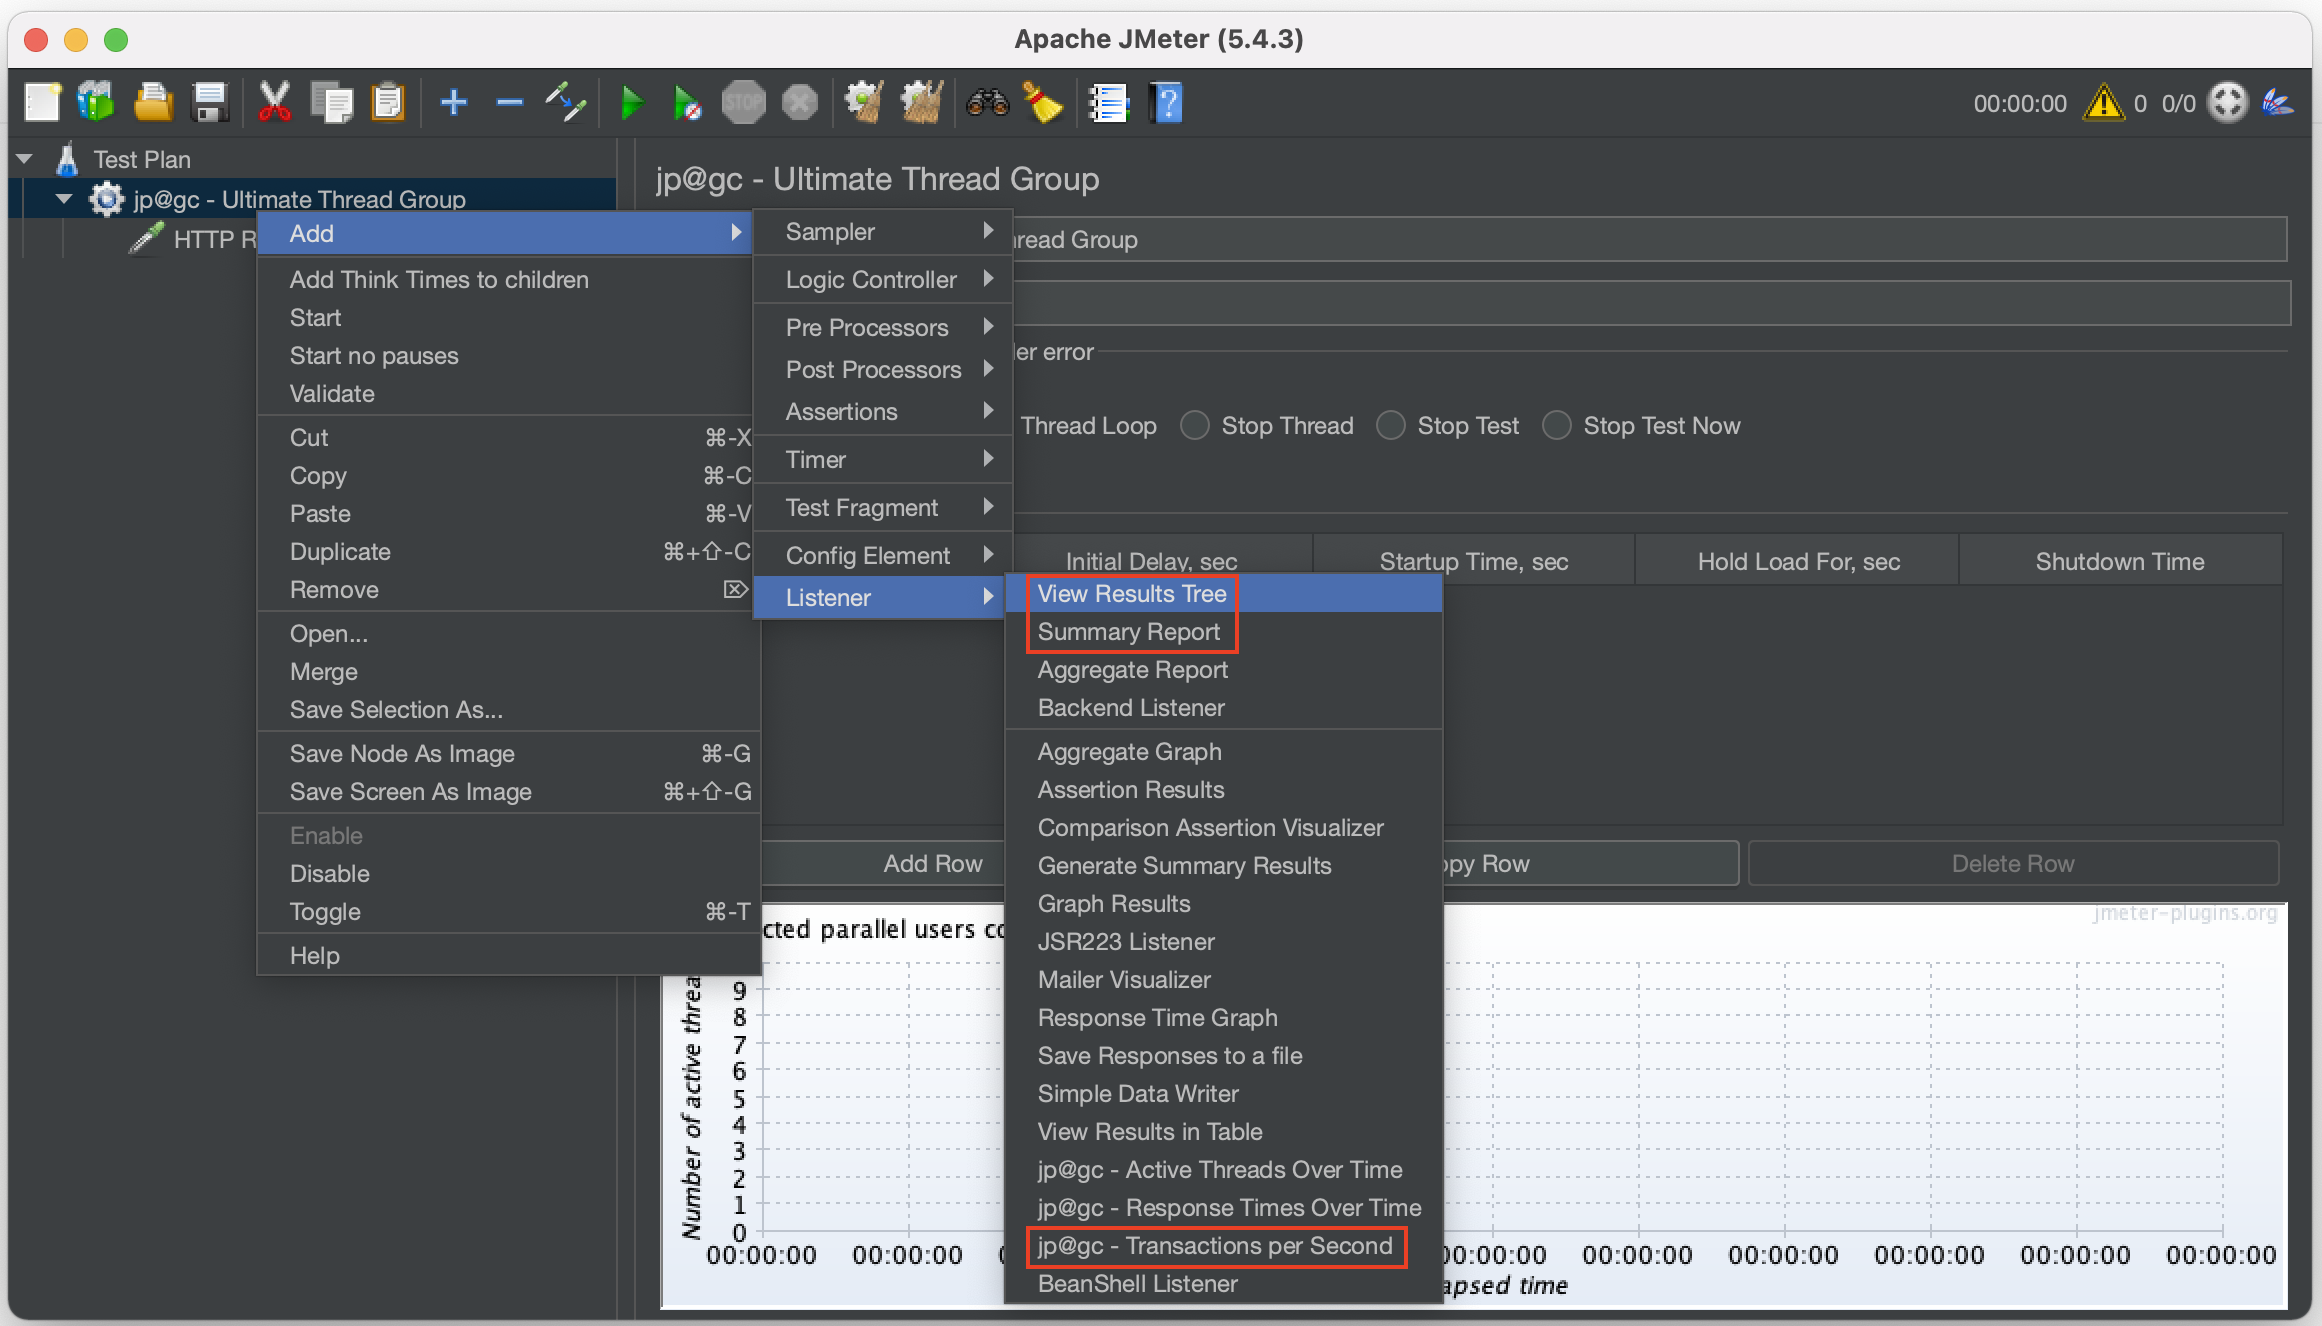
Task: Click the Clear All results icon
Action: pos(921,102)
